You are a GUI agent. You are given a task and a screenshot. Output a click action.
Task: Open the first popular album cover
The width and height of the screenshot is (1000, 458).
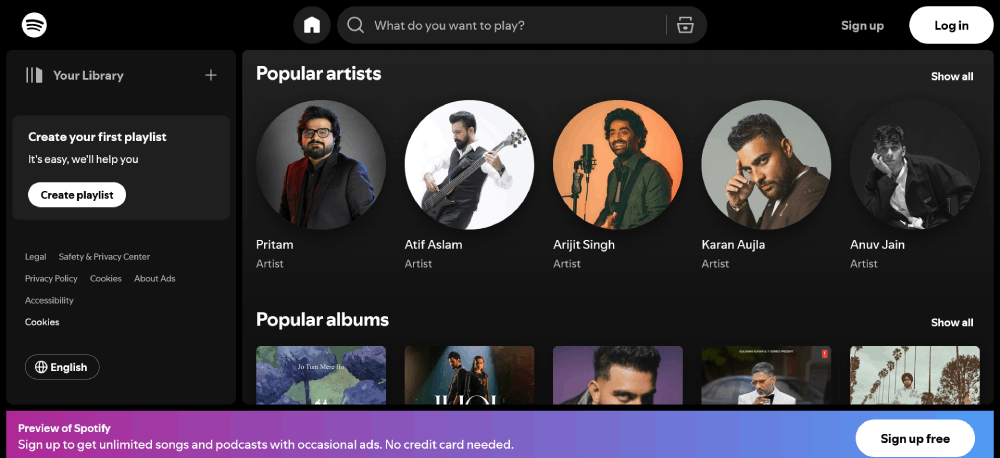[x=320, y=375]
